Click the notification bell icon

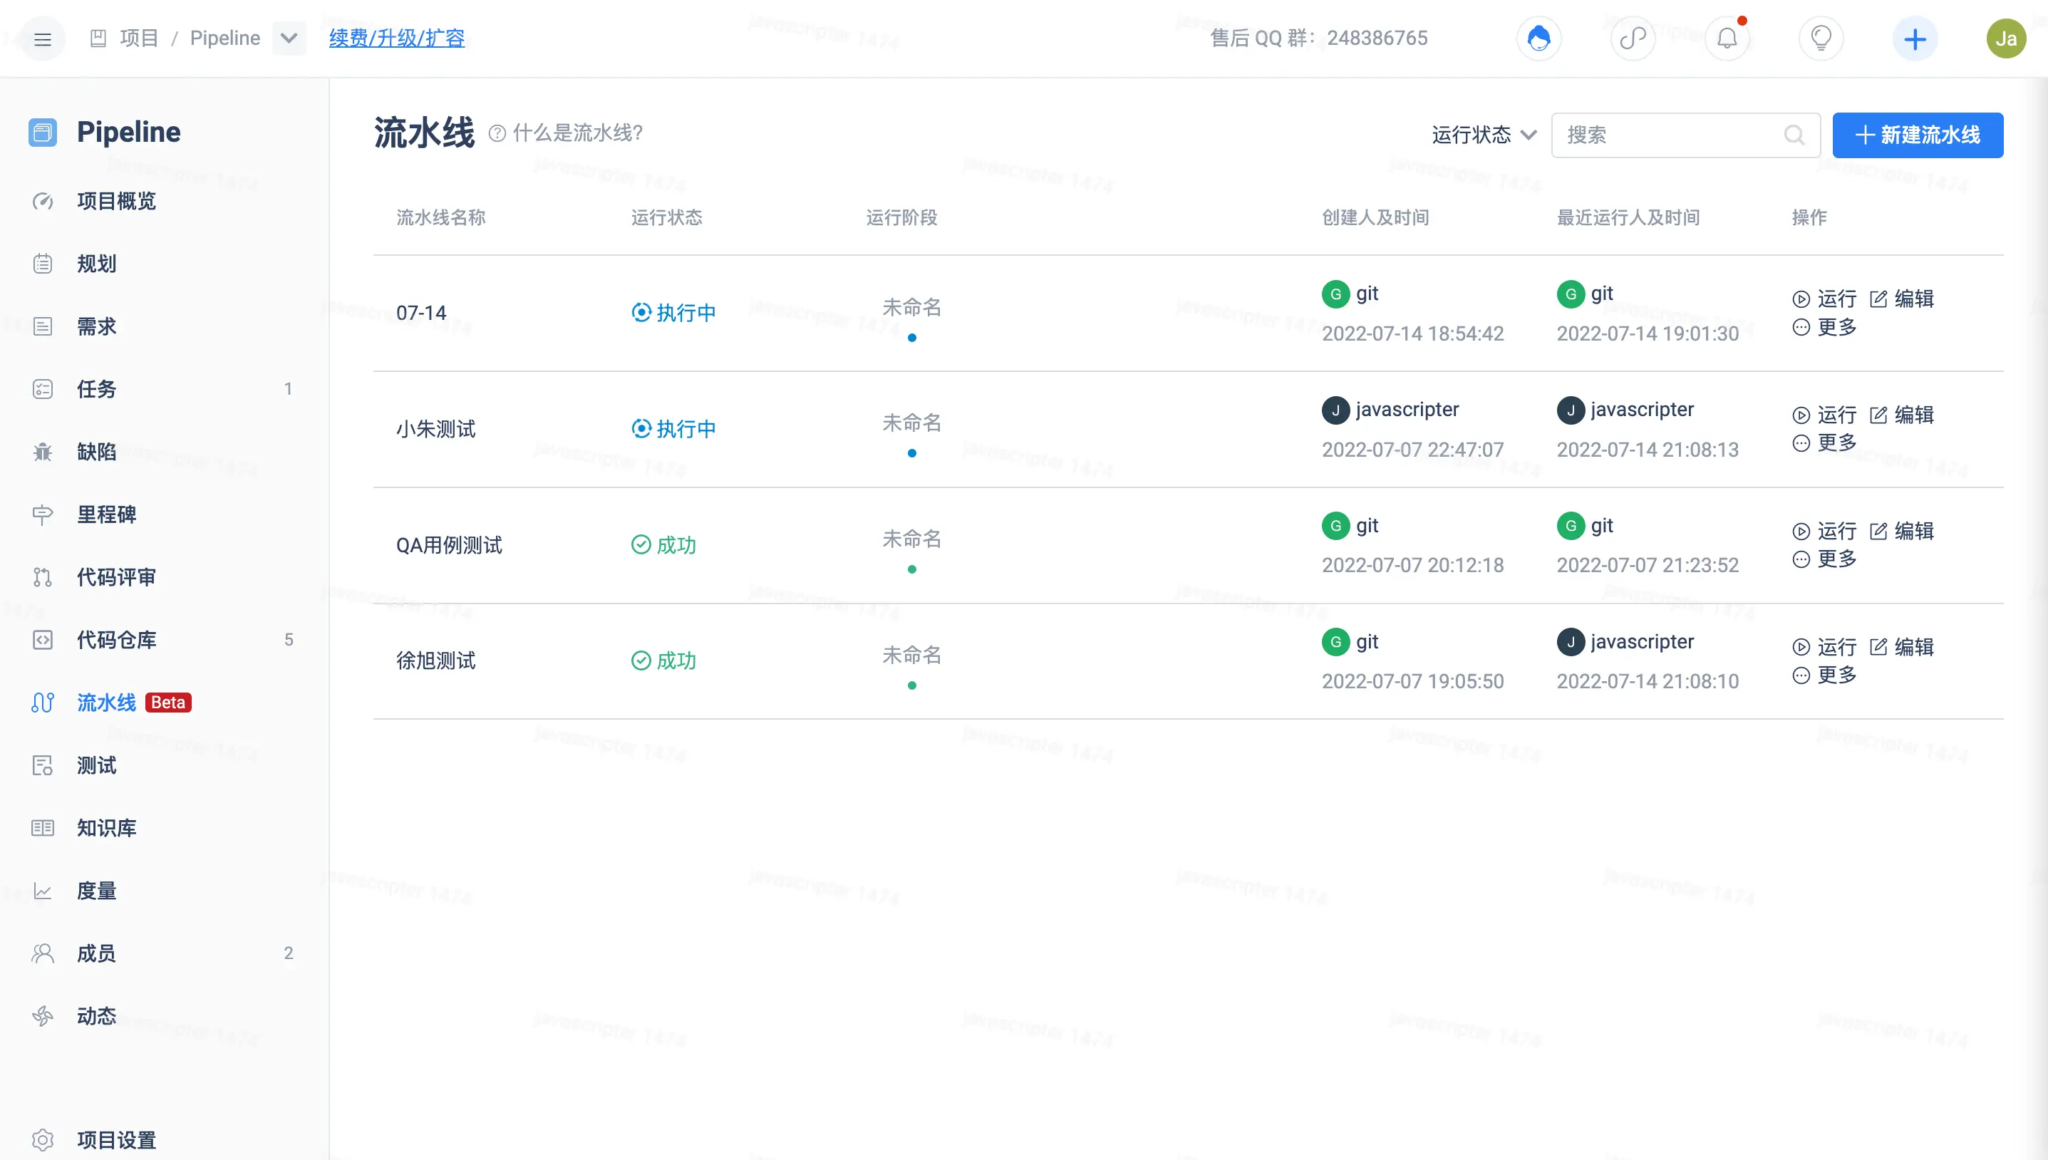1728,38
